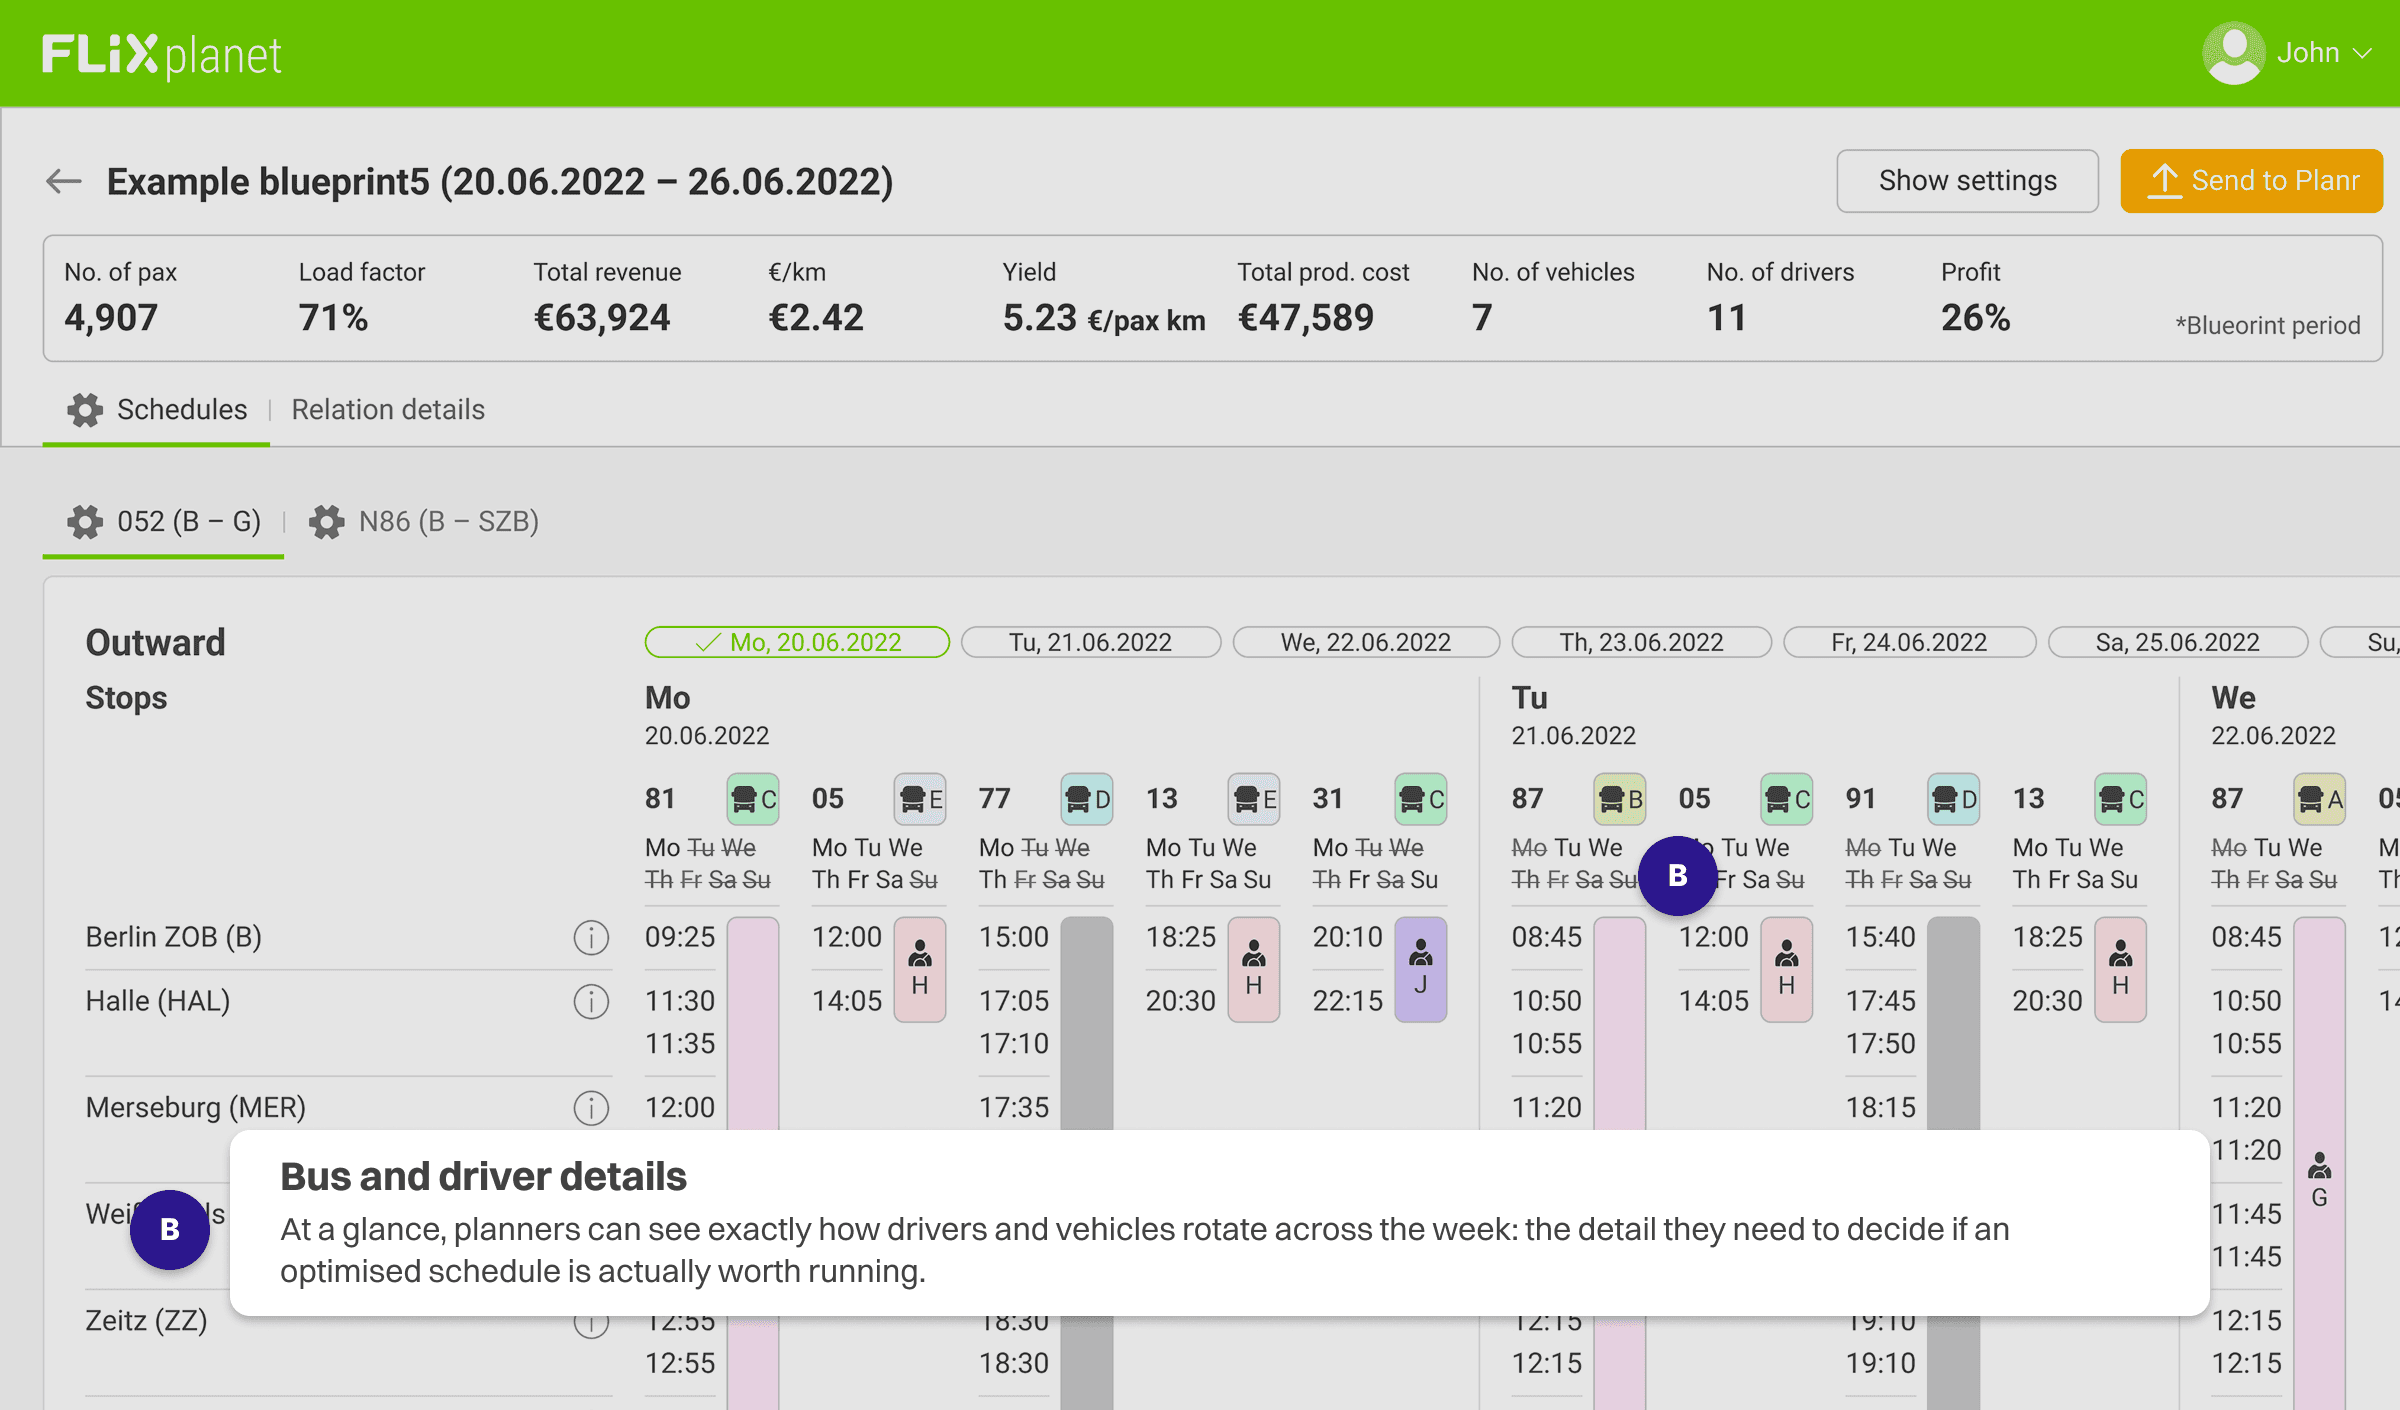Click the Send to Planr button
The width and height of the screenshot is (2400, 1410).
2252,181
